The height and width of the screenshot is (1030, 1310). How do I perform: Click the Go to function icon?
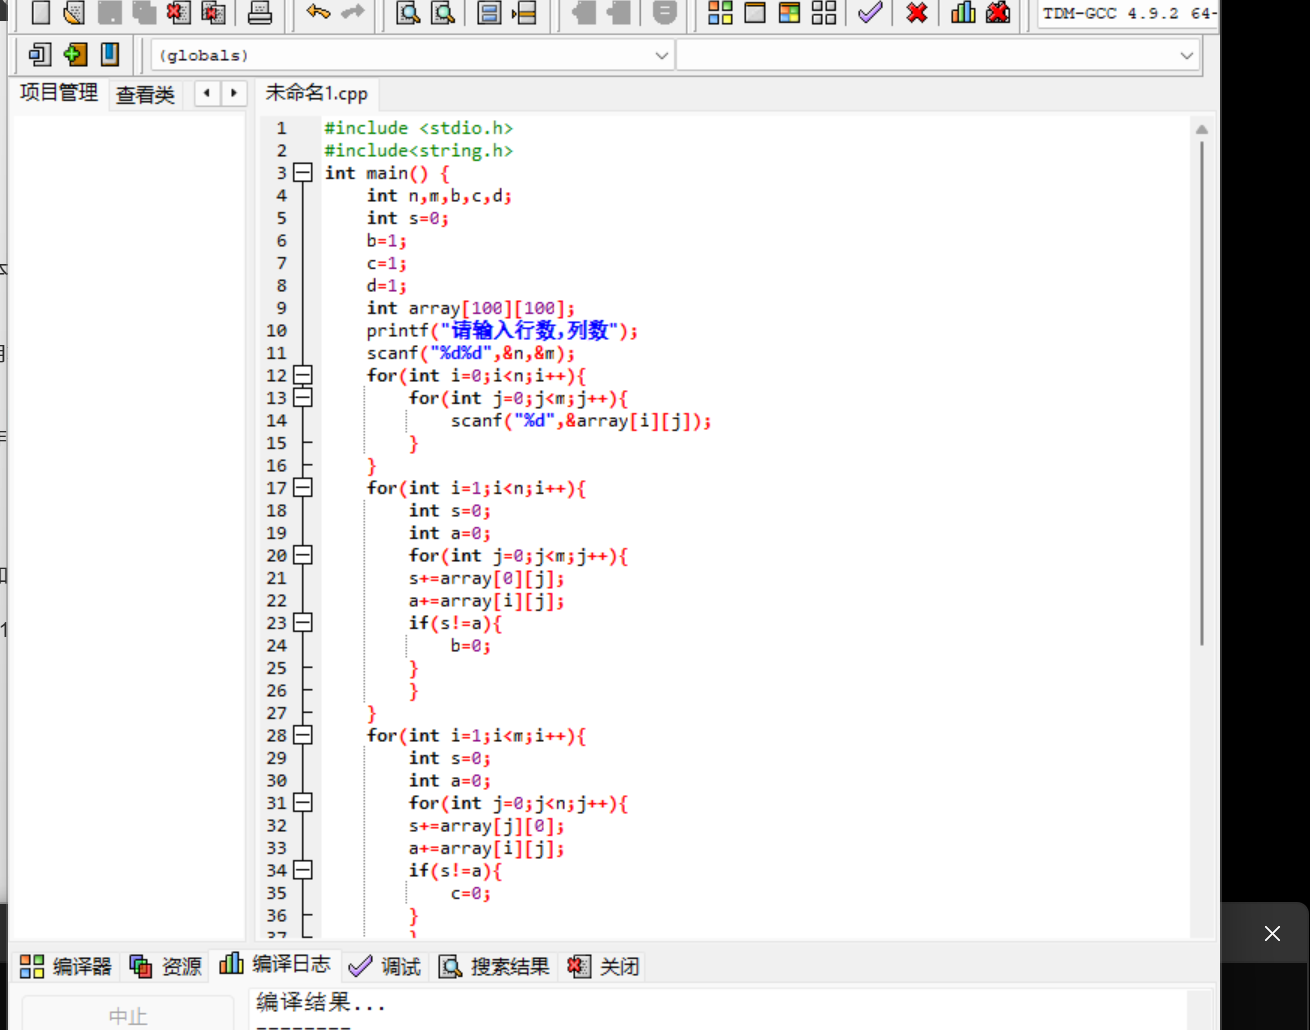489,13
